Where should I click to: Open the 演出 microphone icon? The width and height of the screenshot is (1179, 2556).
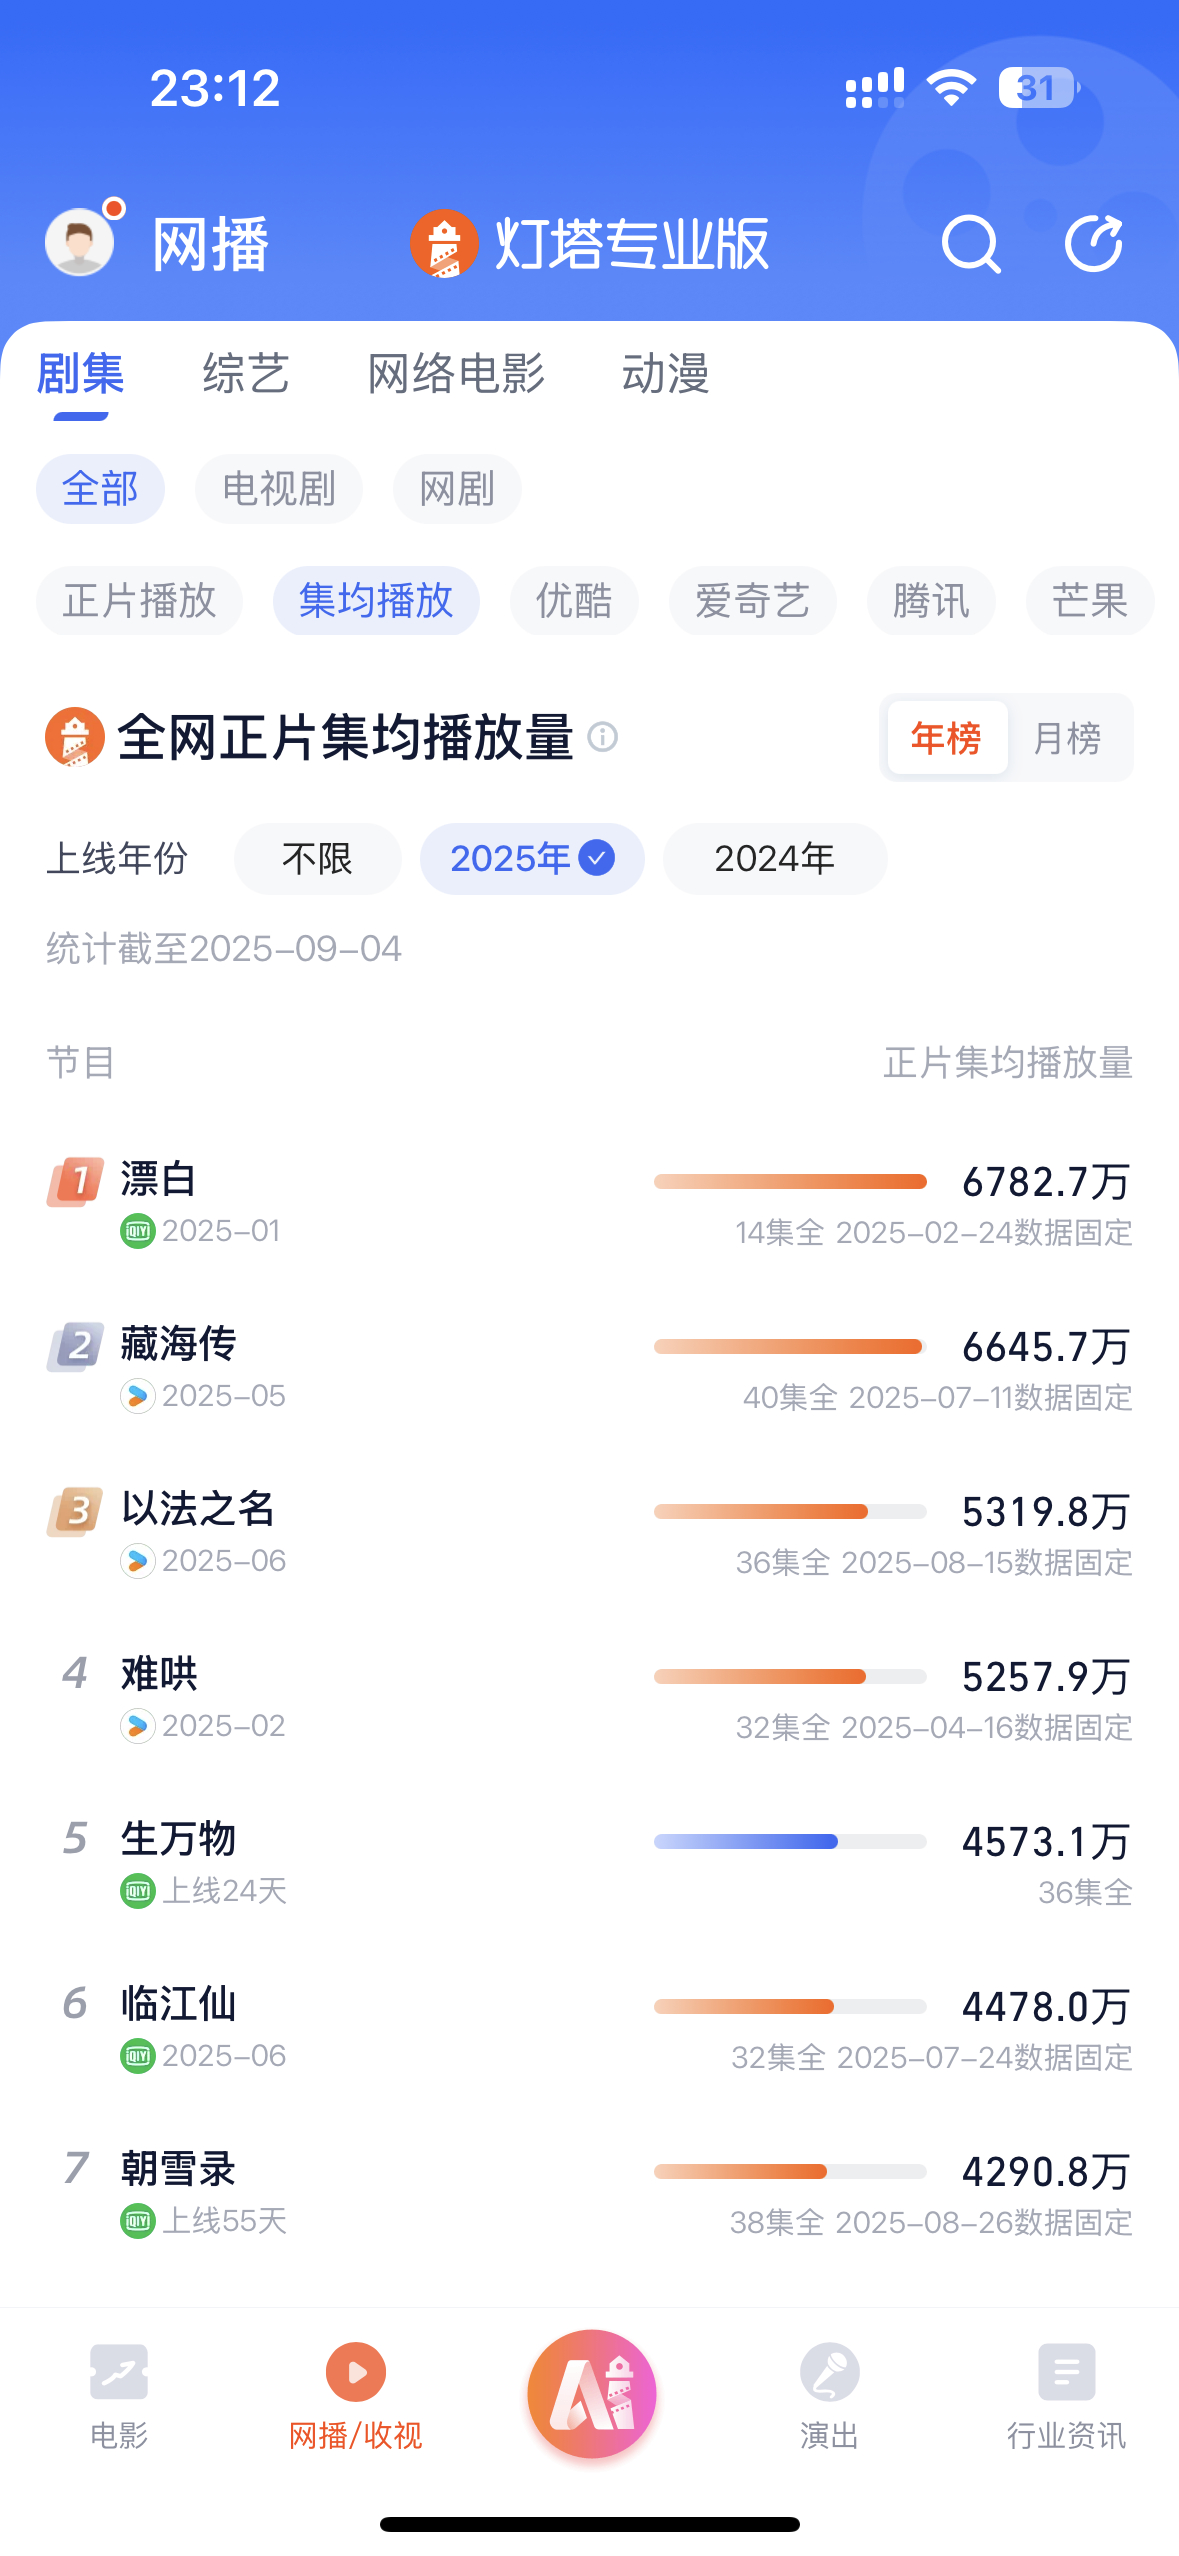click(829, 2372)
